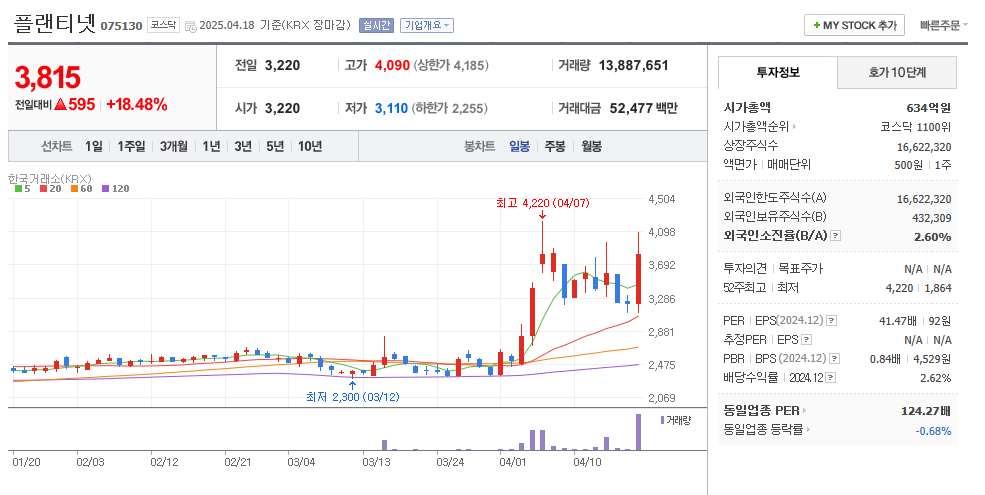Click the 고가 value 4,090

[x=393, y=65]
